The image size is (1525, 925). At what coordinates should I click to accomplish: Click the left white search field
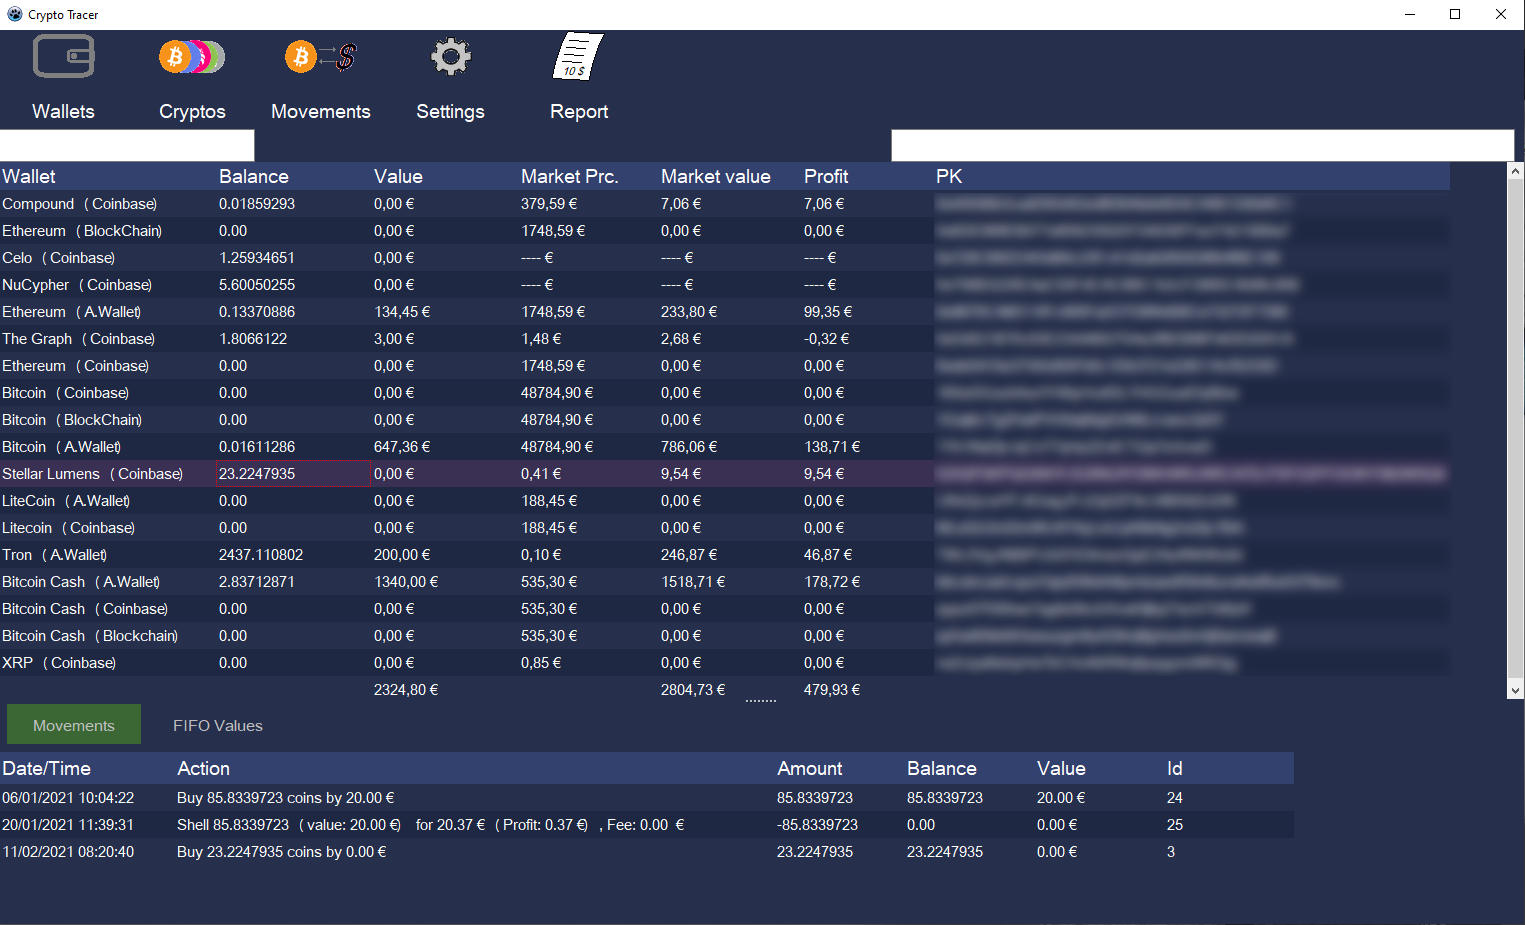tap(127, 146)
